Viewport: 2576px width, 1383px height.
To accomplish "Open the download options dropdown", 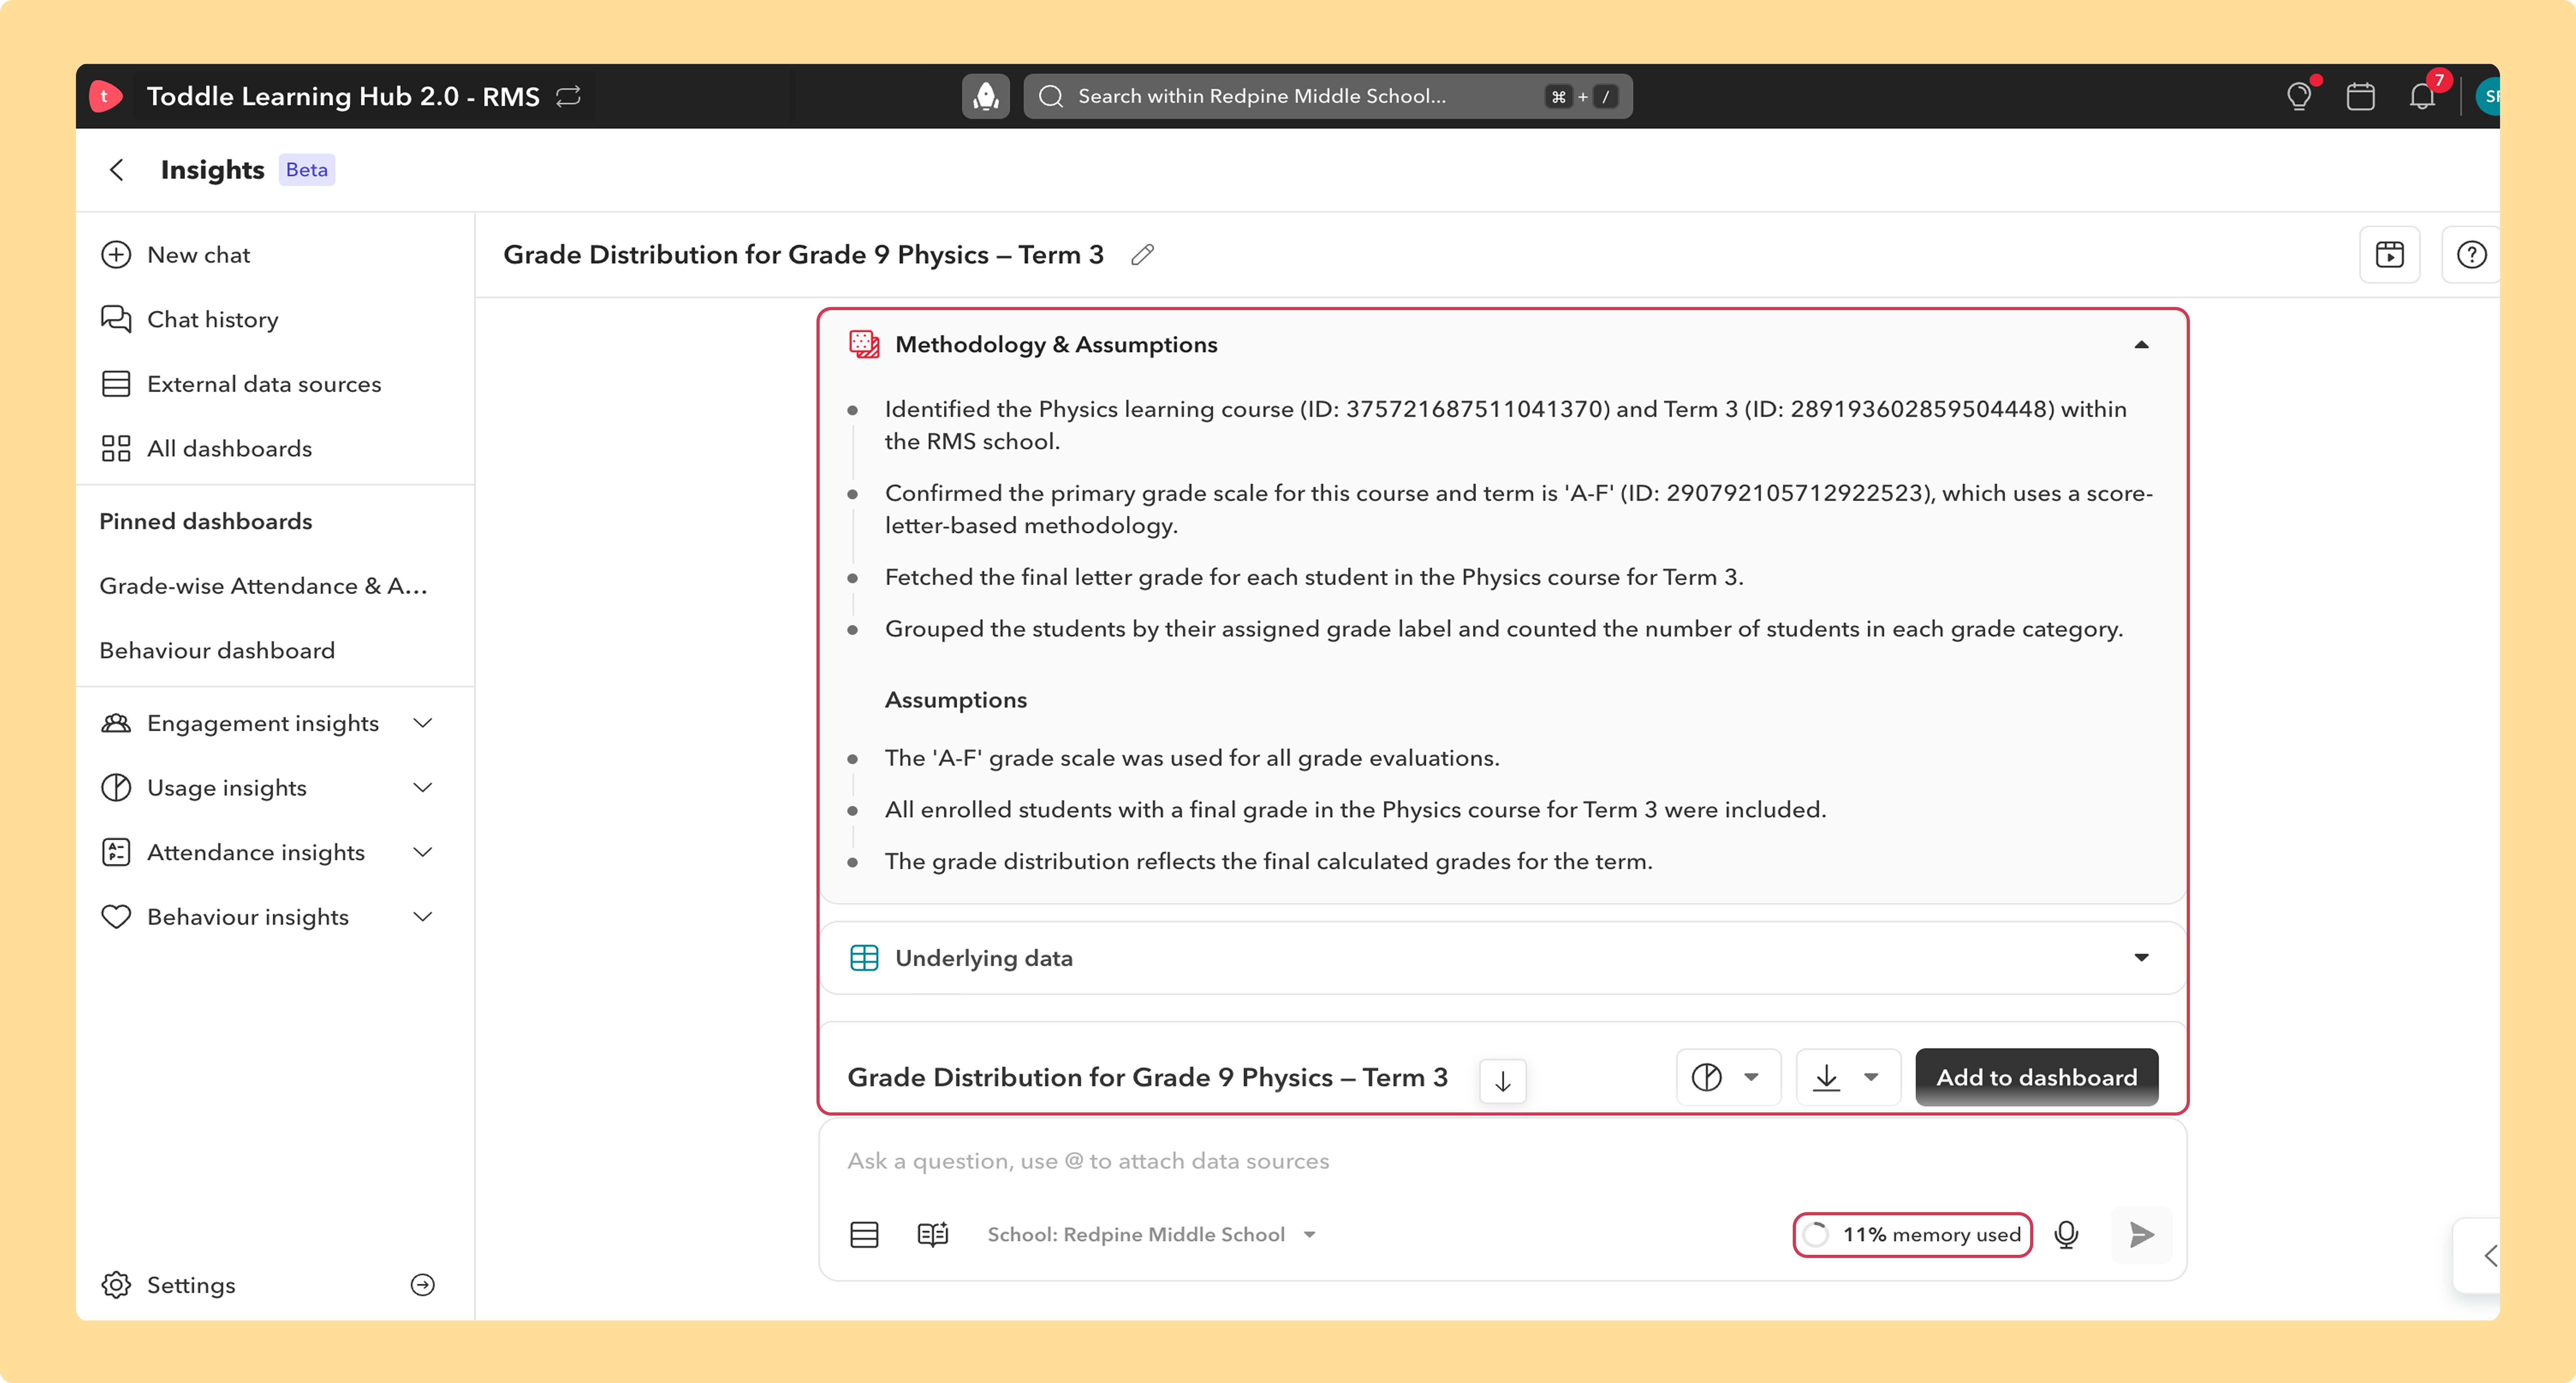I will (x=1847, y=1077).
